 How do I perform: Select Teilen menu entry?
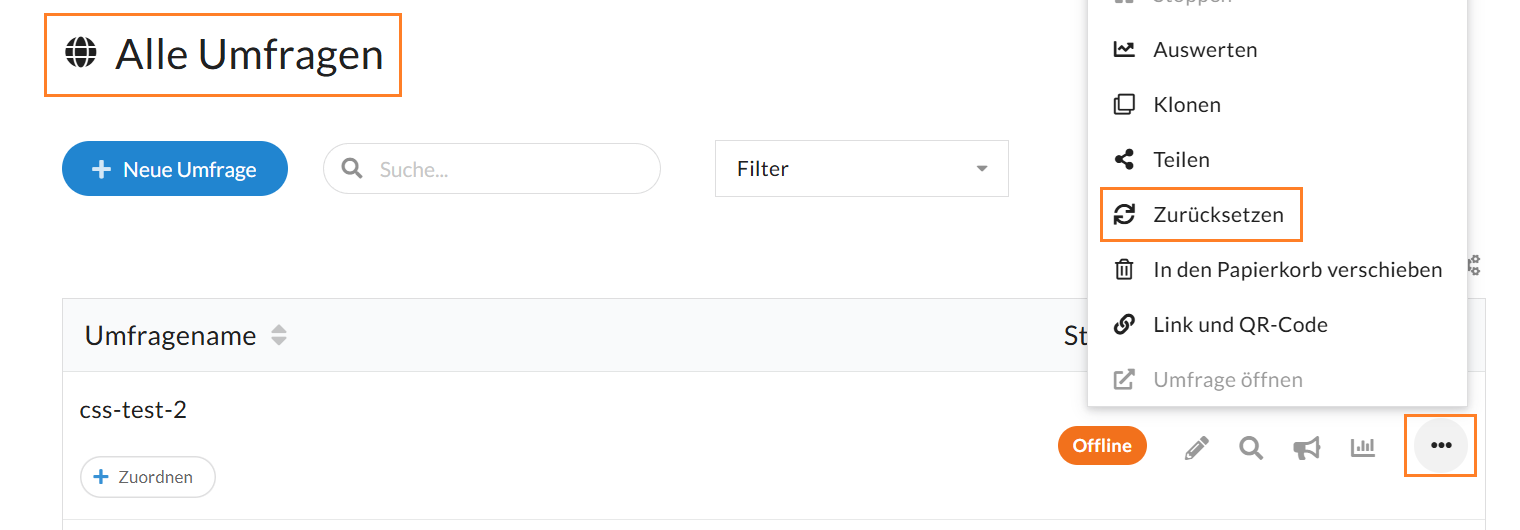[1181, 159]
